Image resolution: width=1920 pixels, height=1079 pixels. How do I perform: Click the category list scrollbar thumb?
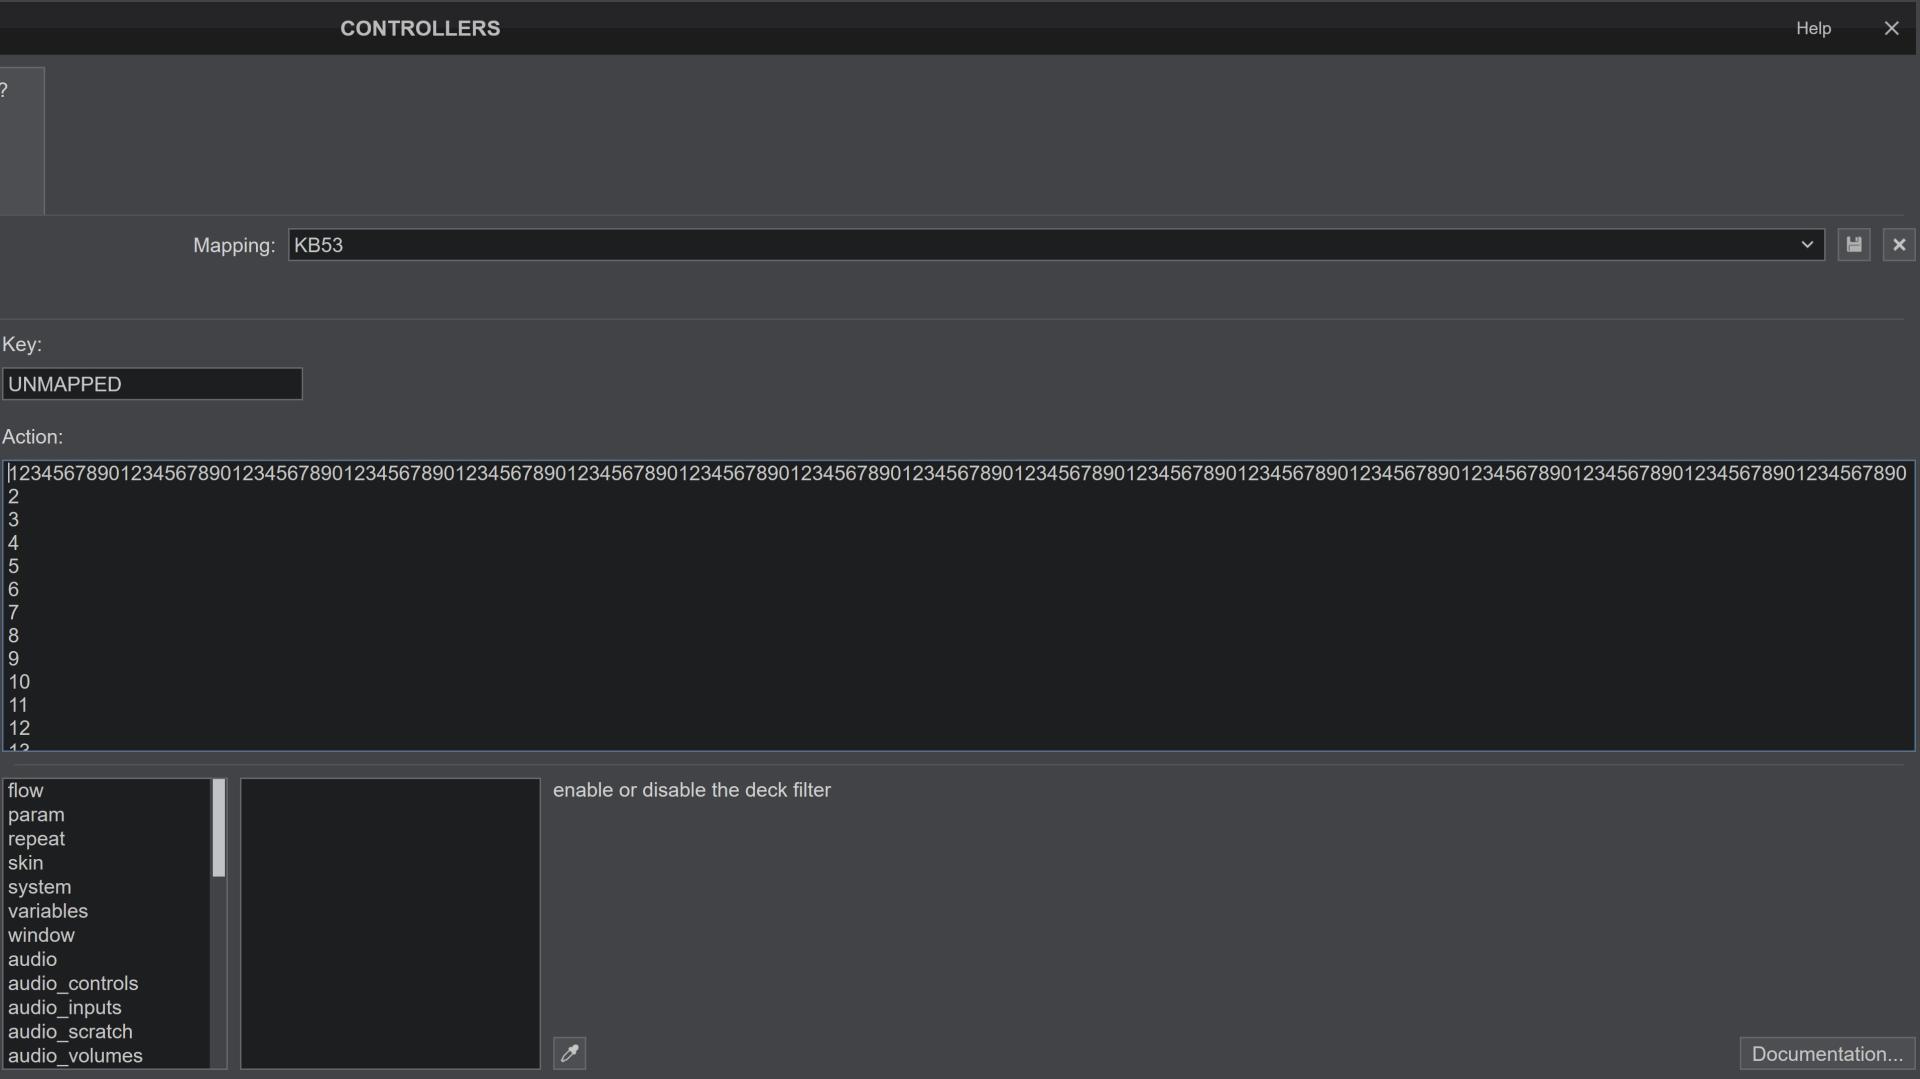coord(219,828)
